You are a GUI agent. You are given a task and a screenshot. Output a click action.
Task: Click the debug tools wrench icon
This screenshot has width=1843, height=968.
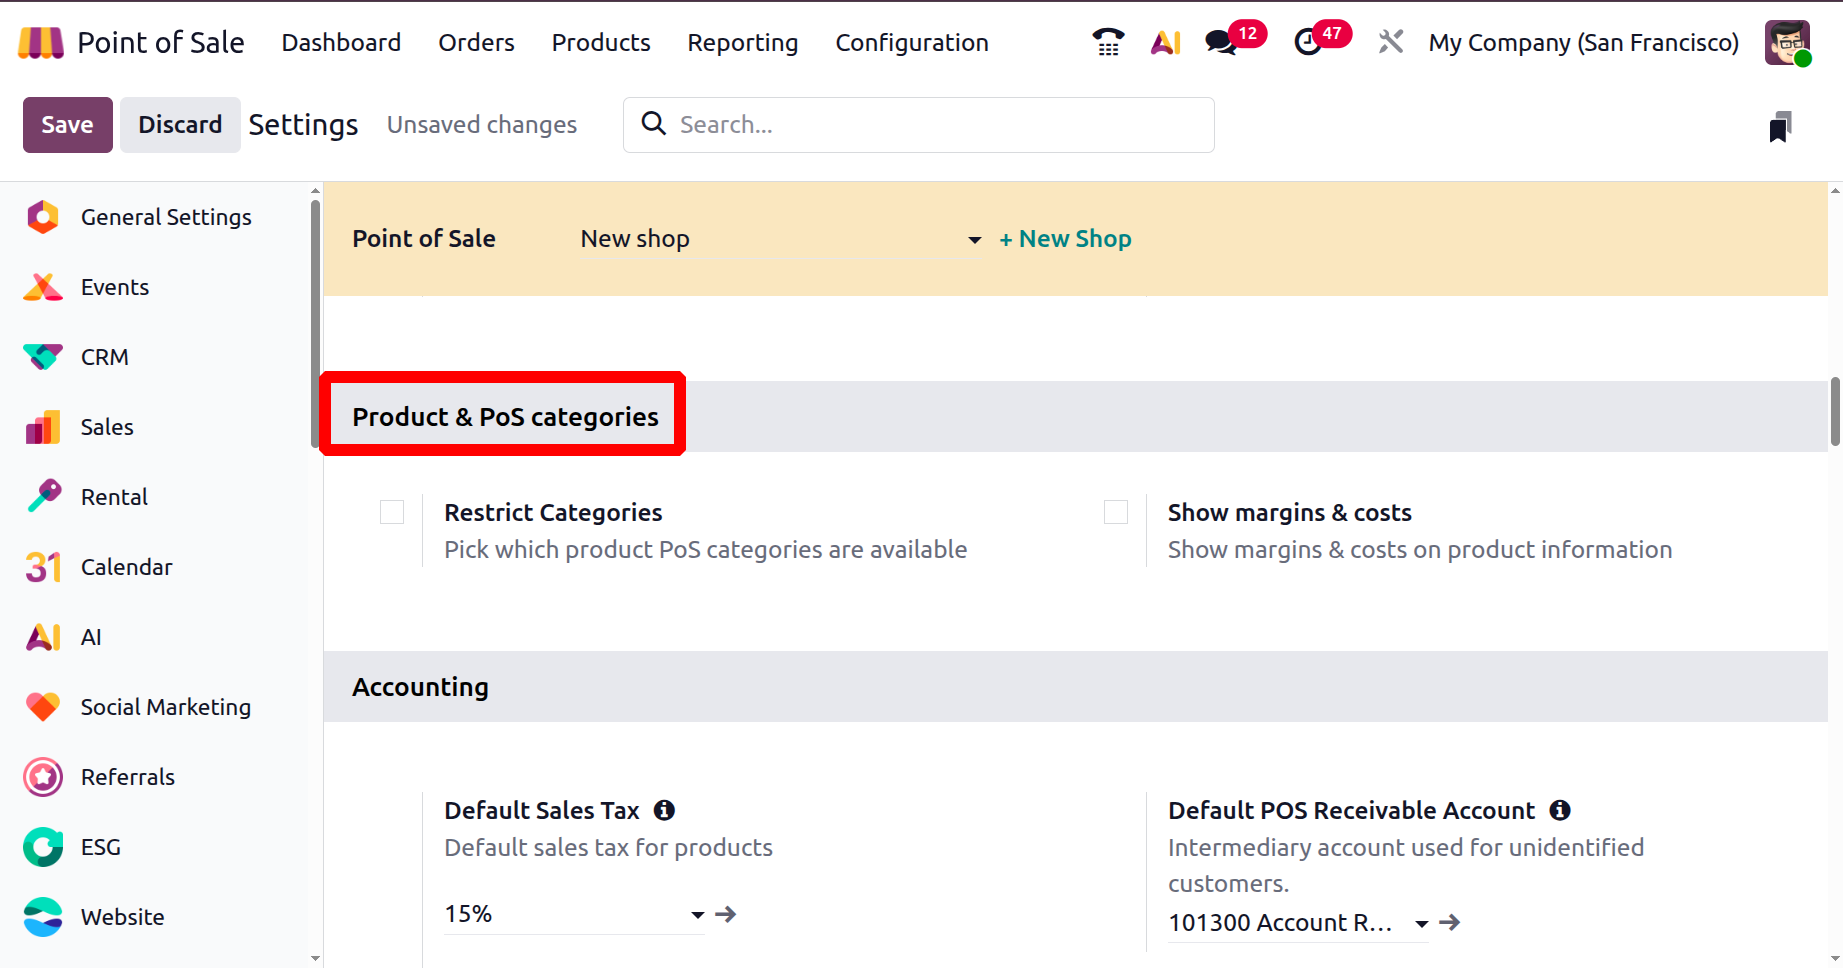[x=1390, y=42]
